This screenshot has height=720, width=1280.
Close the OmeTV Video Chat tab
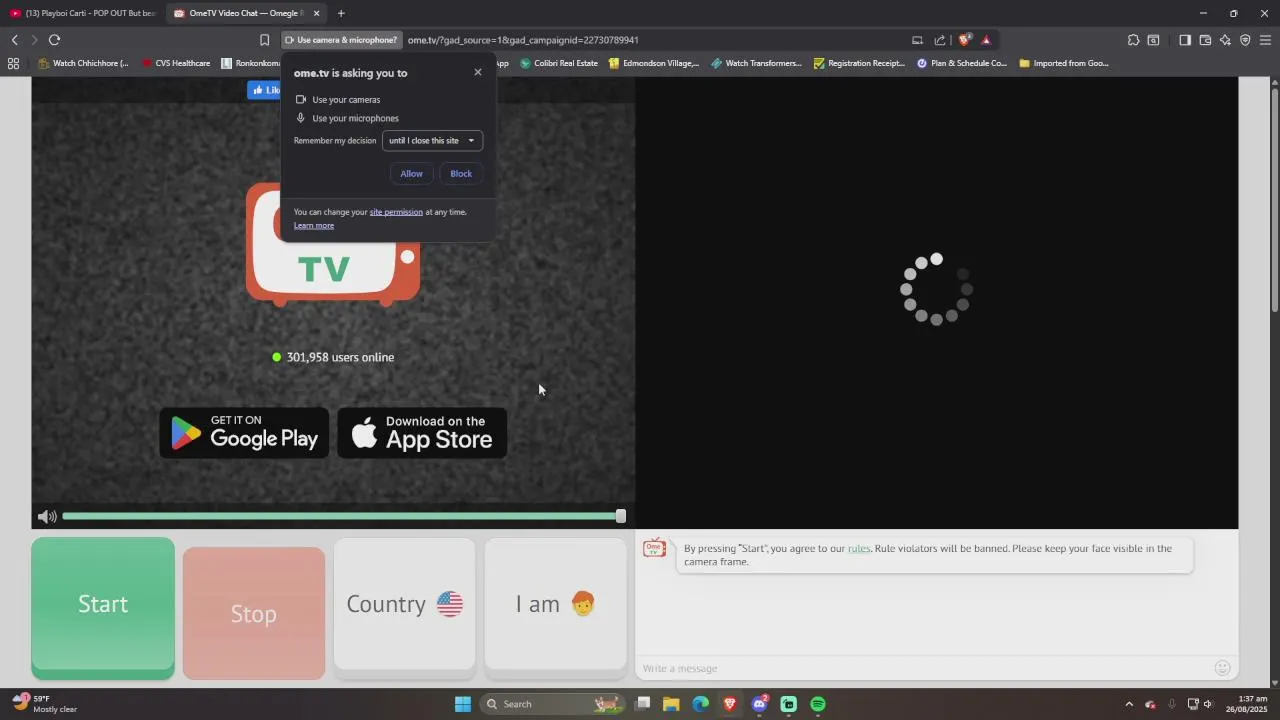click(x=317, y=13)
